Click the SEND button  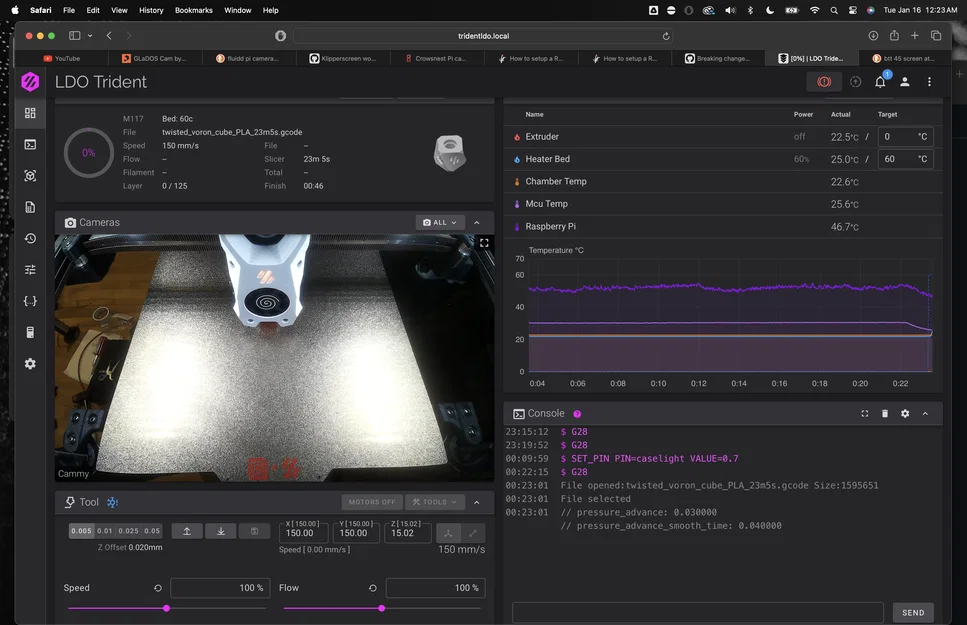tap(913, 613)
